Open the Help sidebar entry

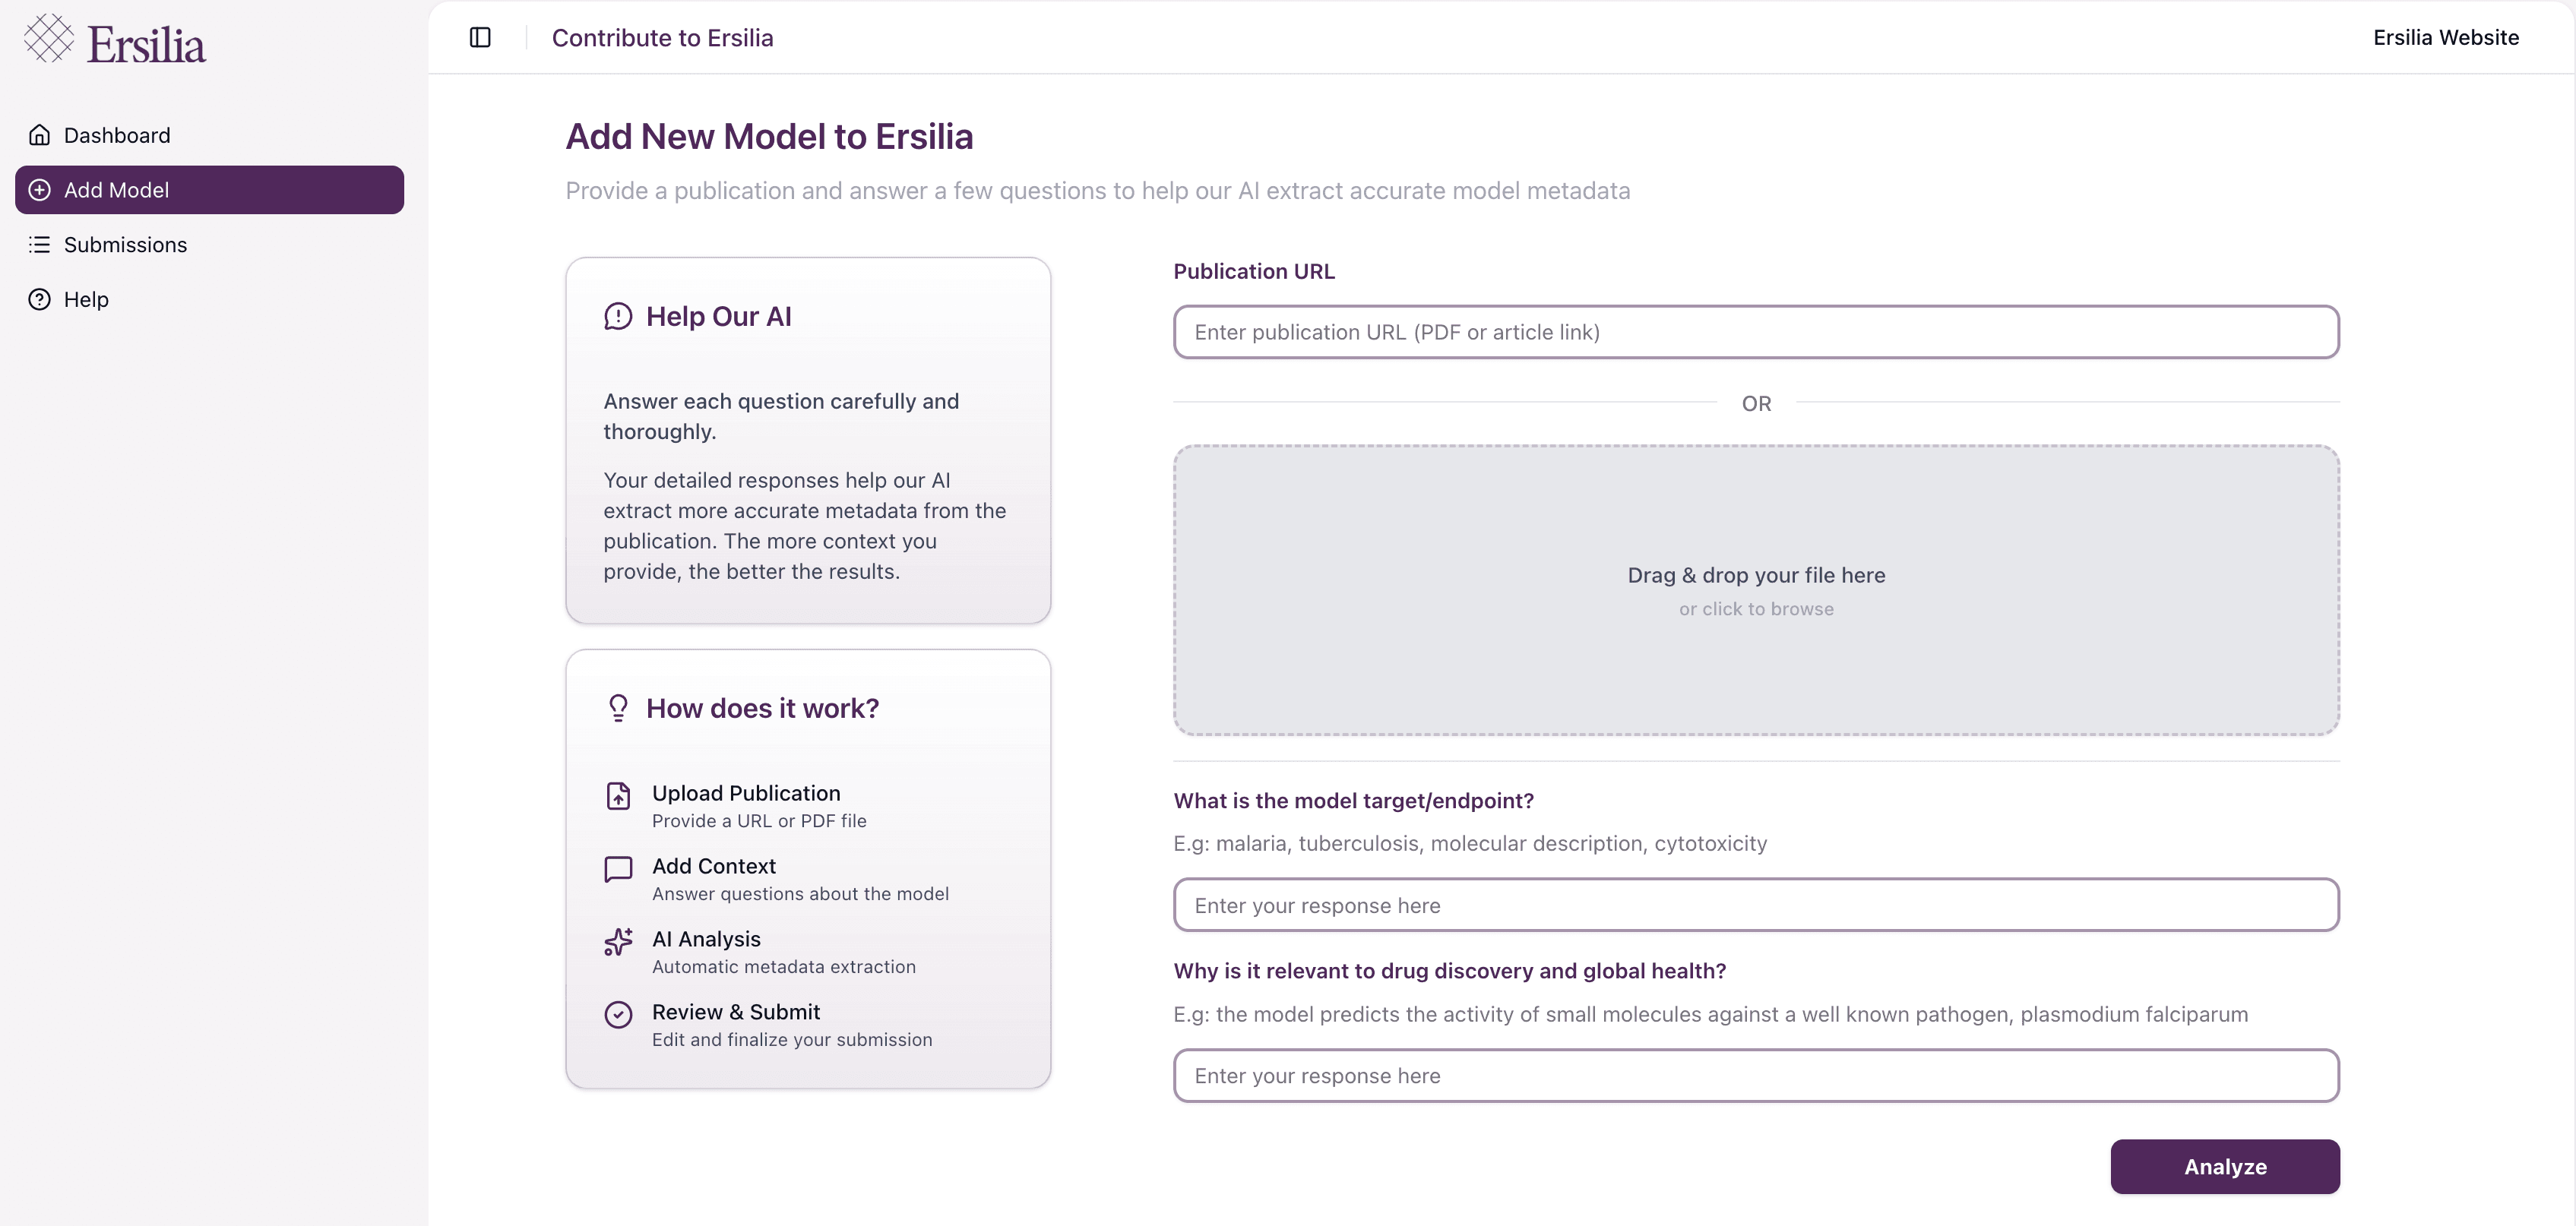(86, 300)
